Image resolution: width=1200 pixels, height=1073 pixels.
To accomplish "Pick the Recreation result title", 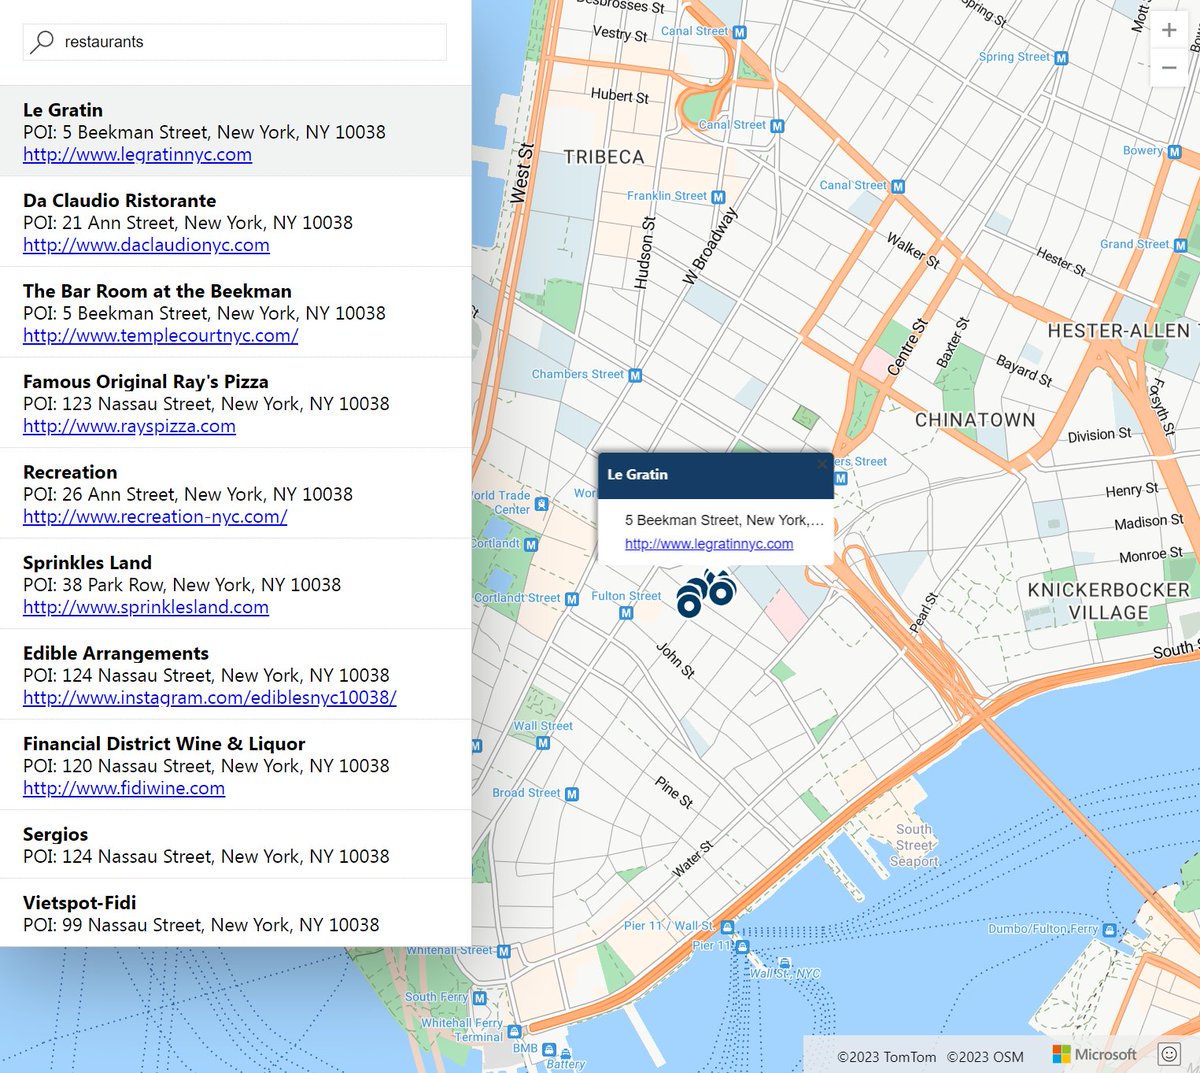I will [x=70, y=472].
